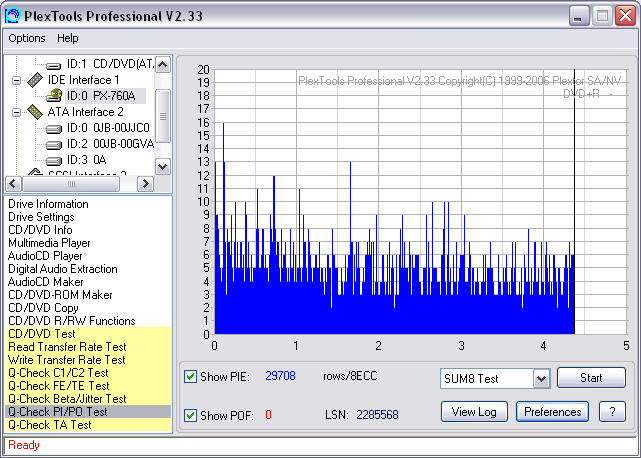Image resolution: width=641 pixels, height=458 pixels.
Task: Click the question mark help button
Action: pyautogui.click(x=612, y=412)
